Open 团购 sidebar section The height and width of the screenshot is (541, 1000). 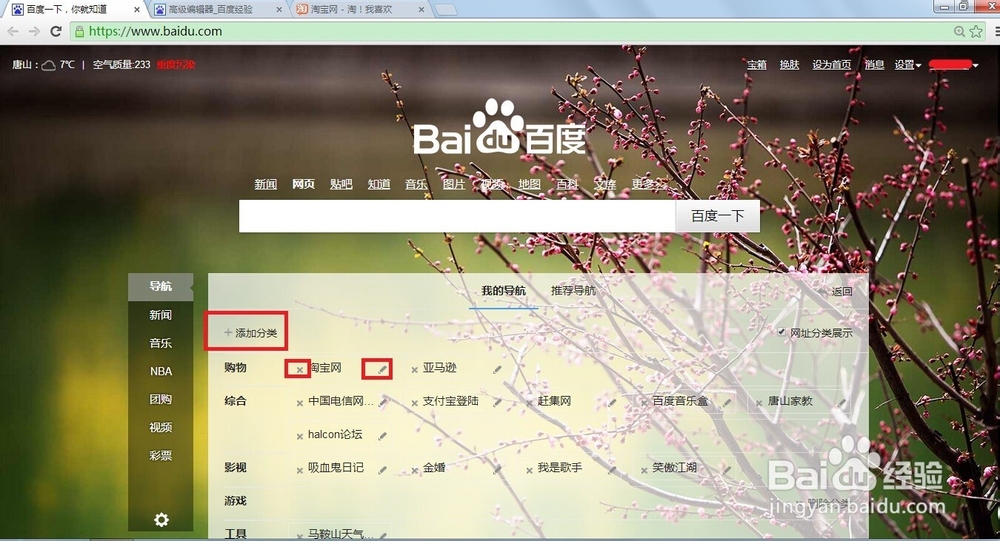161,399
